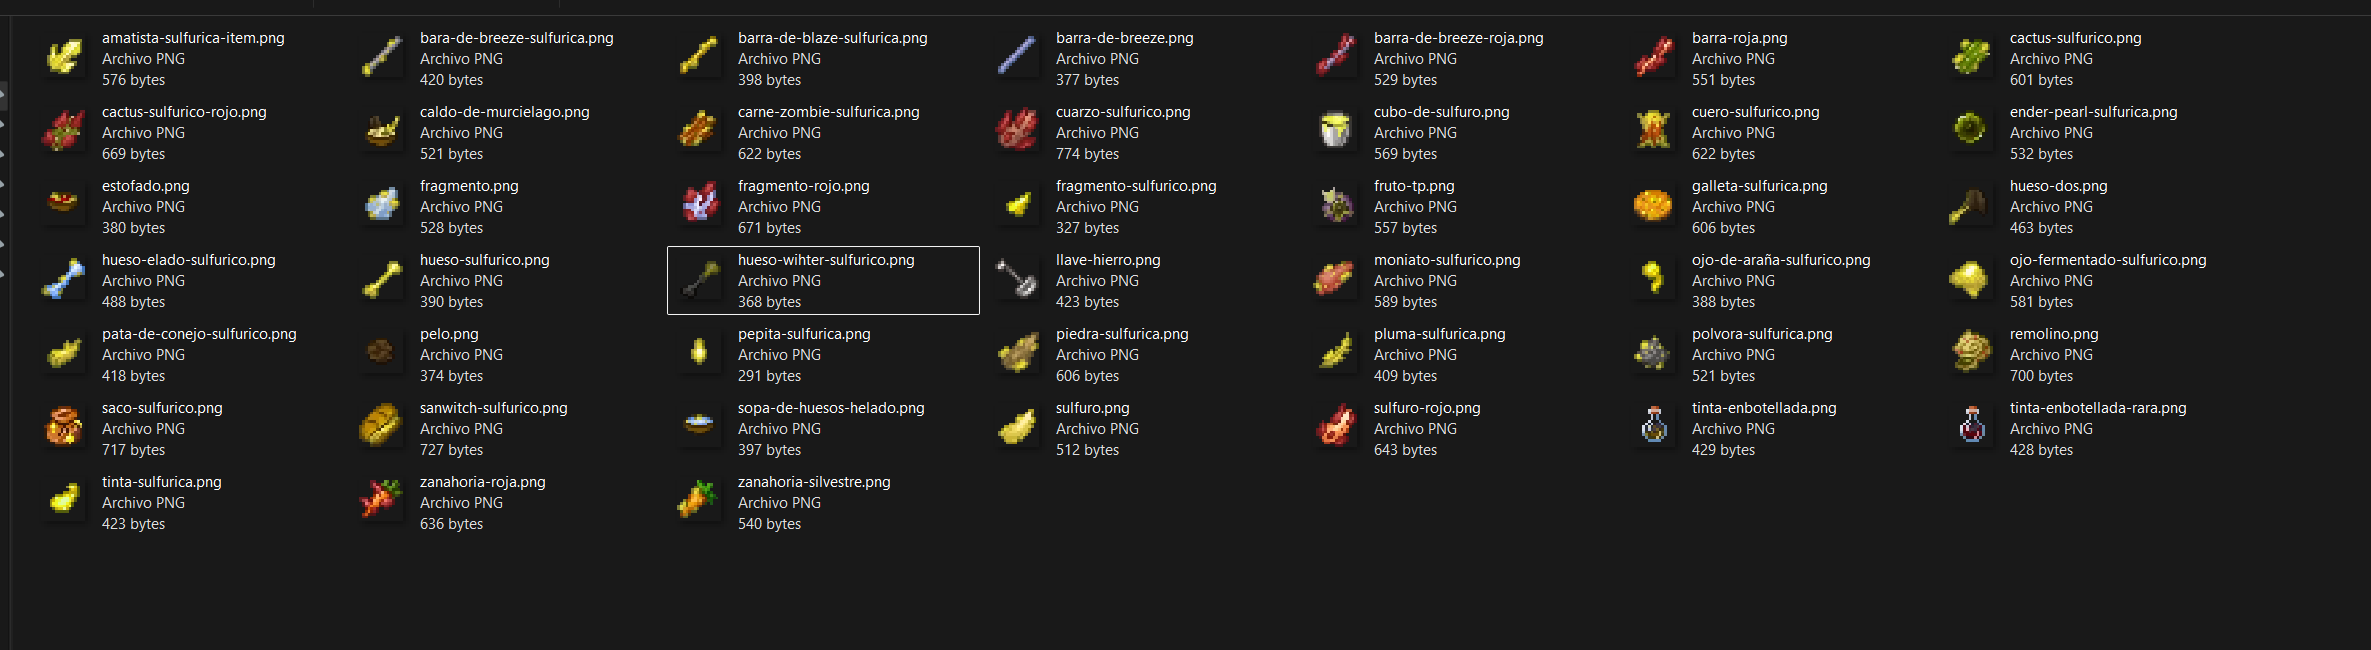The width and height of the screenshot is (2371, 650).
Task: Pick the hueso-elado-sulfurico.png blue bone icon
Action: (64, 279)
